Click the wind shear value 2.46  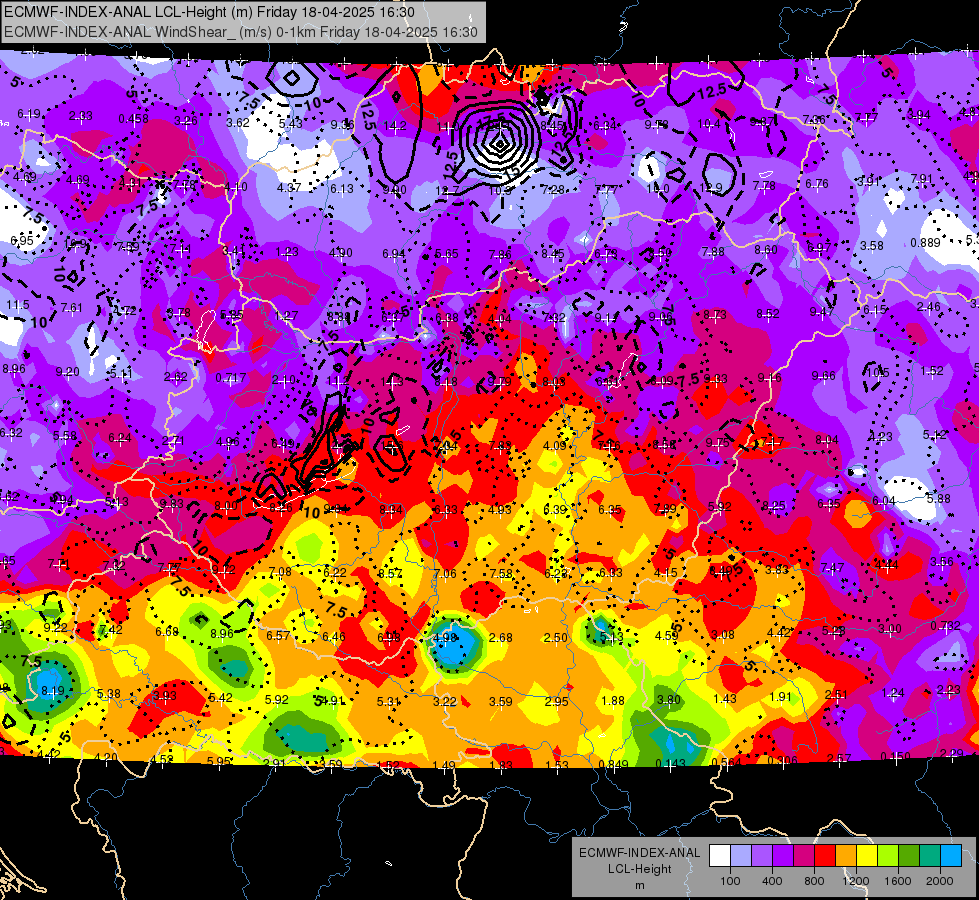click(928, 307)
